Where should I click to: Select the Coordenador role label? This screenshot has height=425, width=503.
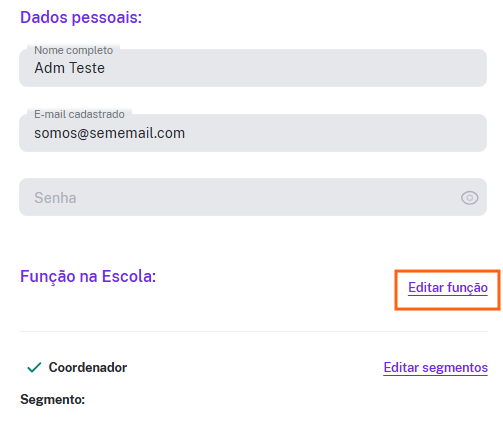(88, 368)
